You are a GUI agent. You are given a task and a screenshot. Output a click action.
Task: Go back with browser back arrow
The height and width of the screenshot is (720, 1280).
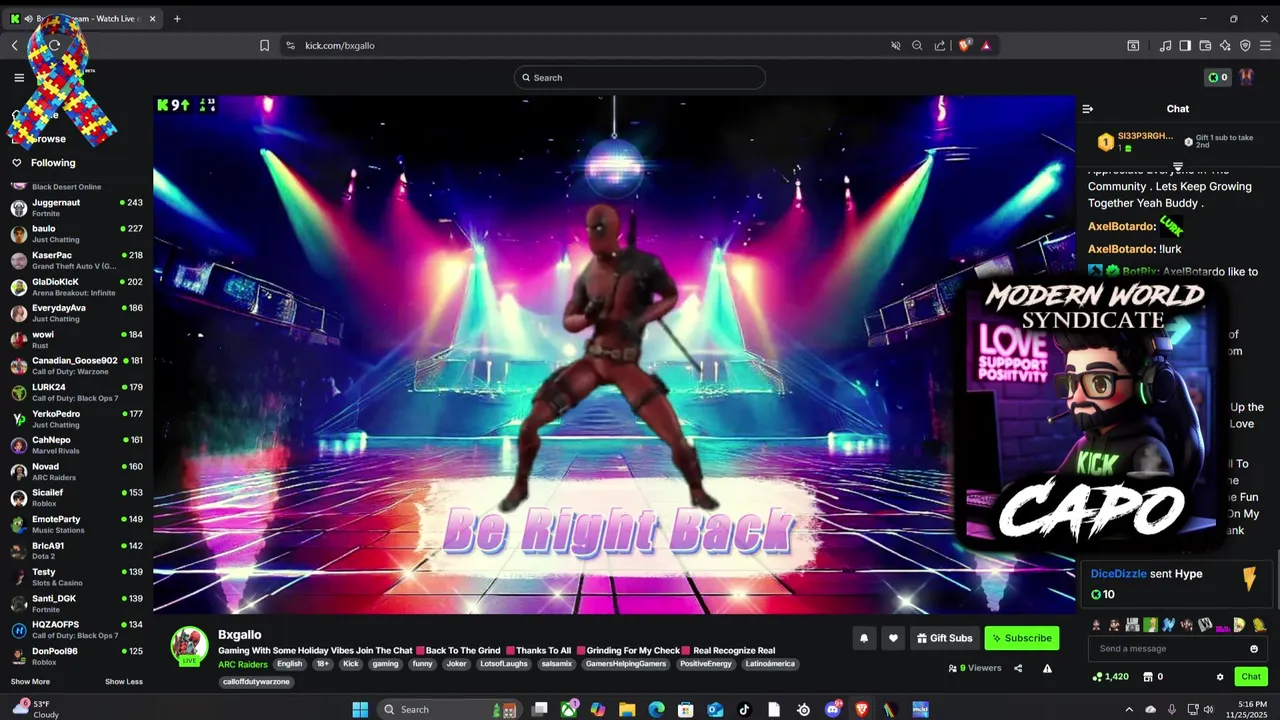tap(15, 45)
